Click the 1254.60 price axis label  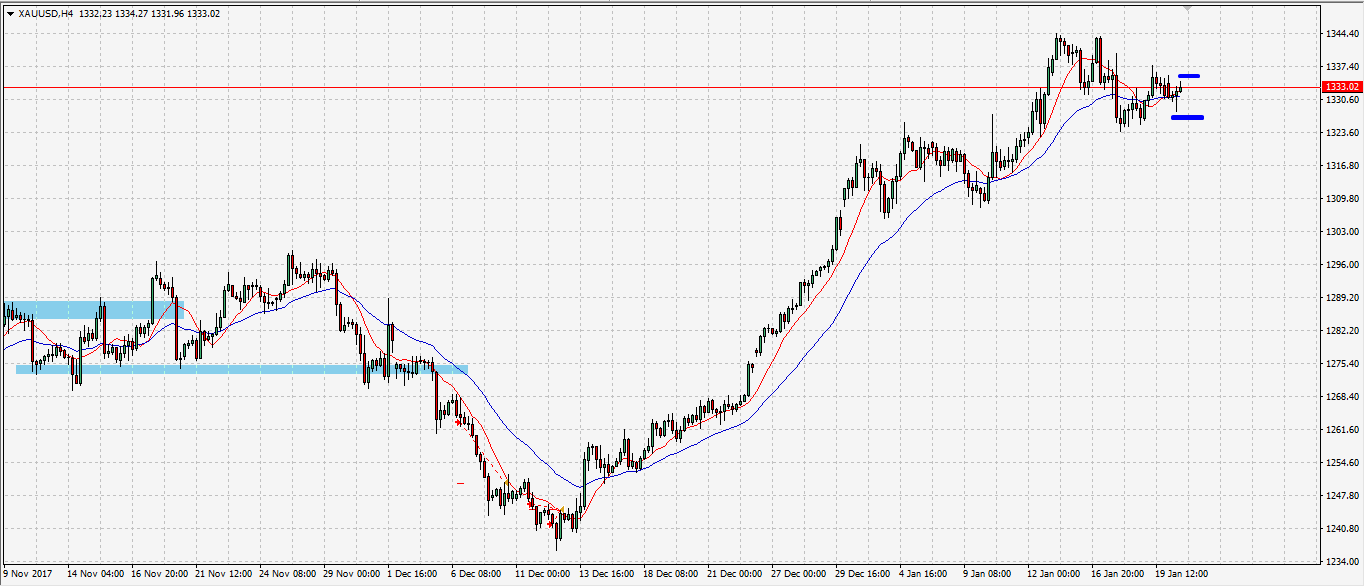click(1340, 463)
